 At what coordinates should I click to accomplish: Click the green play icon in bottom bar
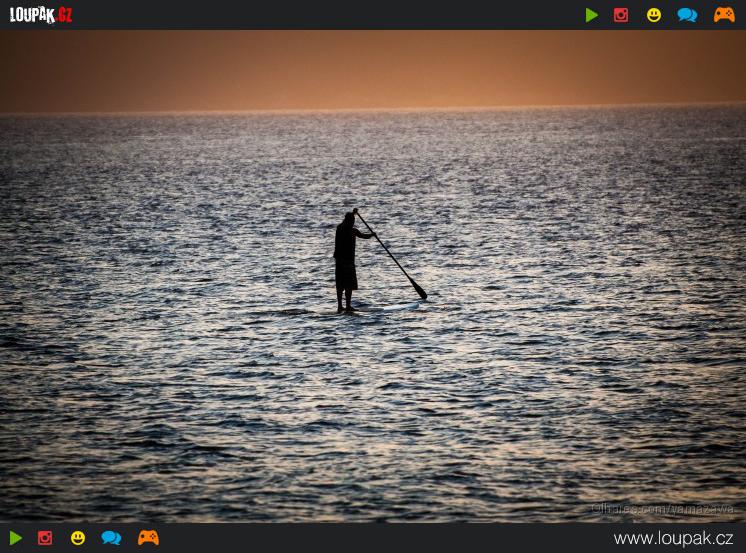(x=15, y=538)
